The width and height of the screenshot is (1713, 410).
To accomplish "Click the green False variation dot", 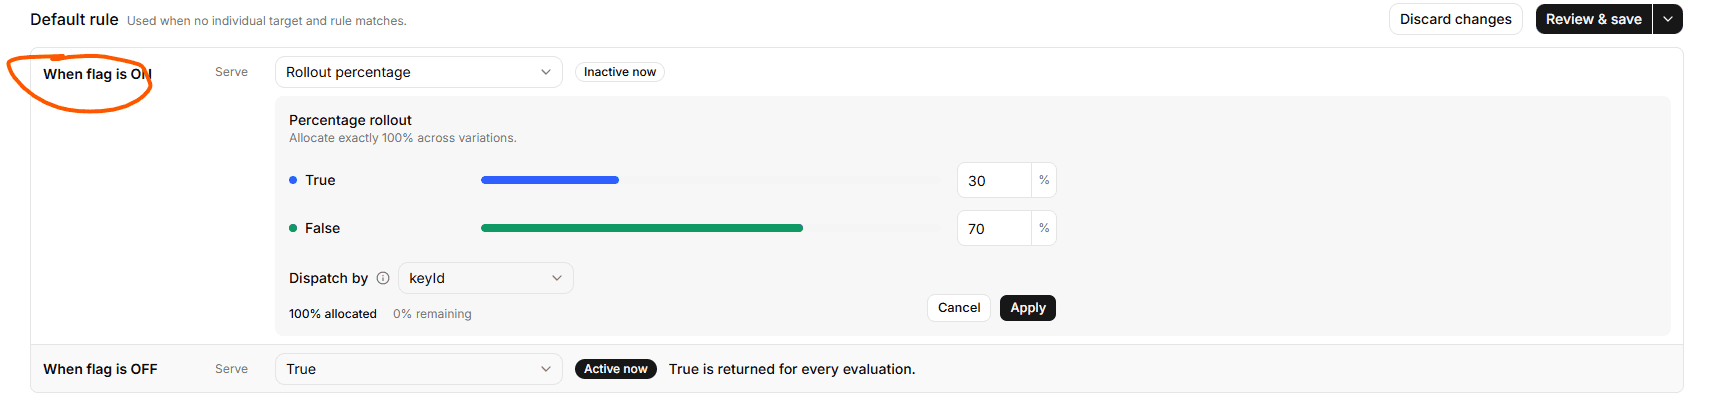I will click(x=293, y=228).
